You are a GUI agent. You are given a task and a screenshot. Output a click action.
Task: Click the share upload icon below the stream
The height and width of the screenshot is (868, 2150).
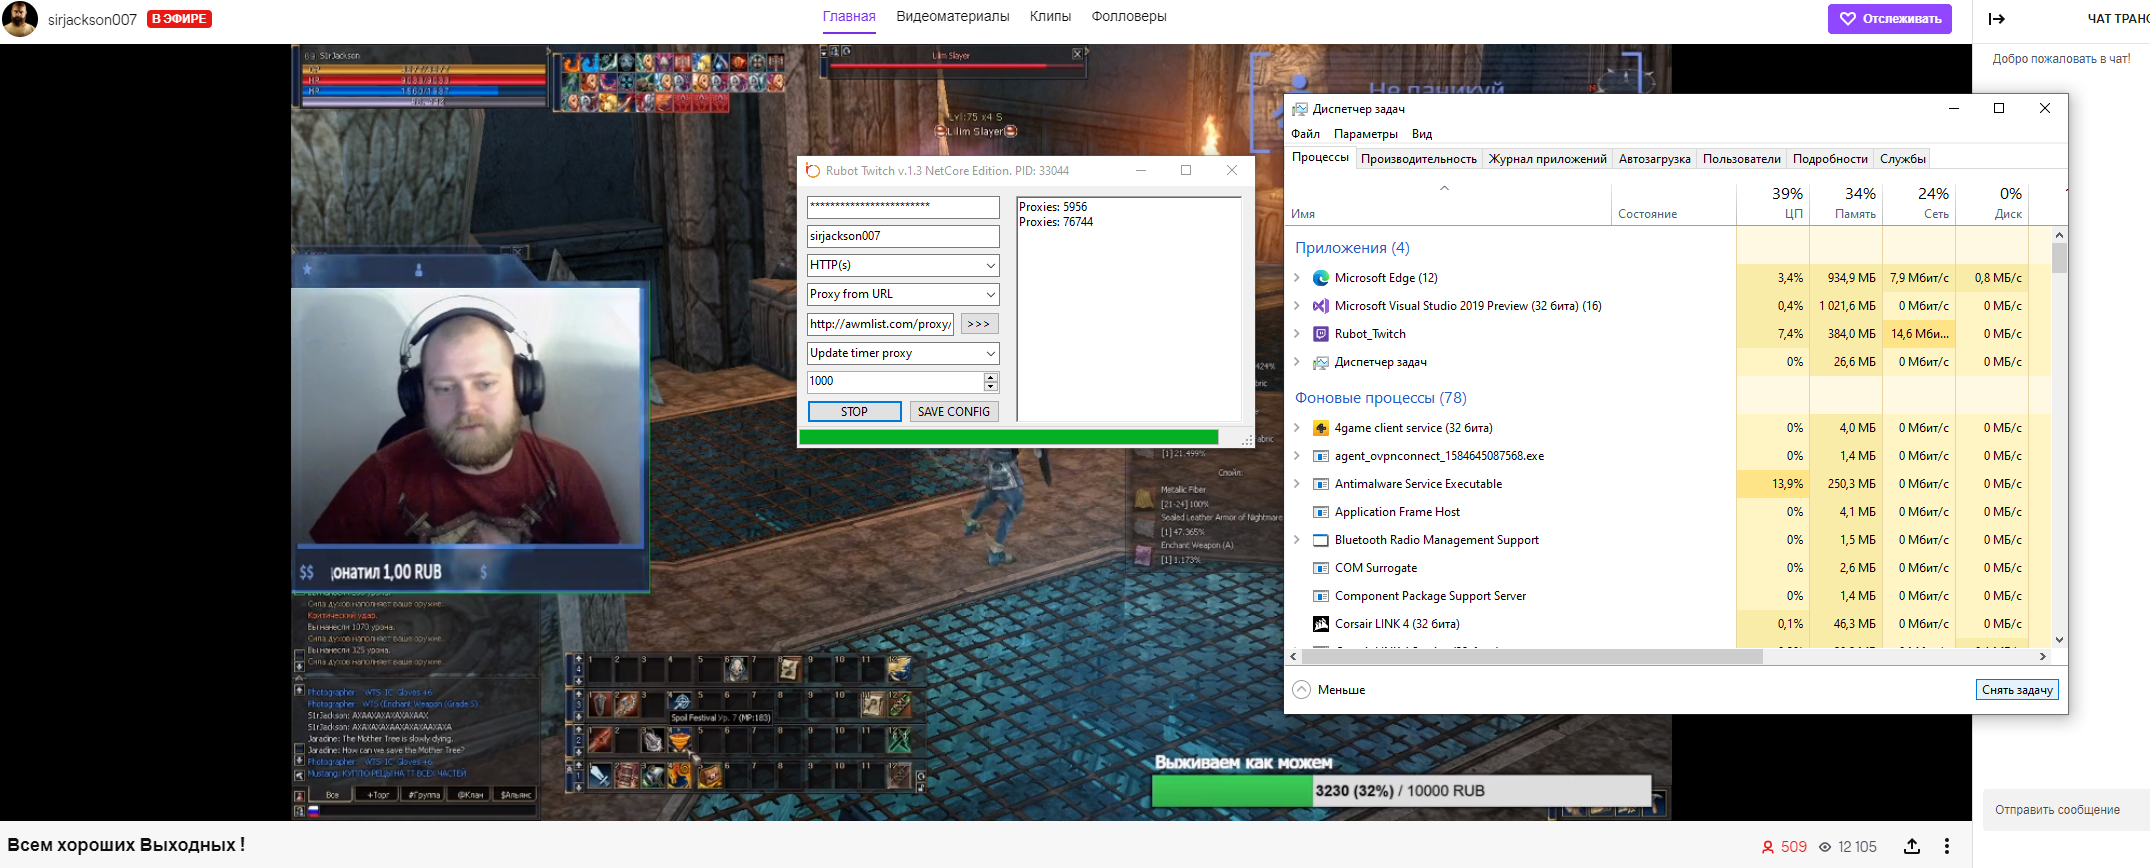tap(1911, 846)
